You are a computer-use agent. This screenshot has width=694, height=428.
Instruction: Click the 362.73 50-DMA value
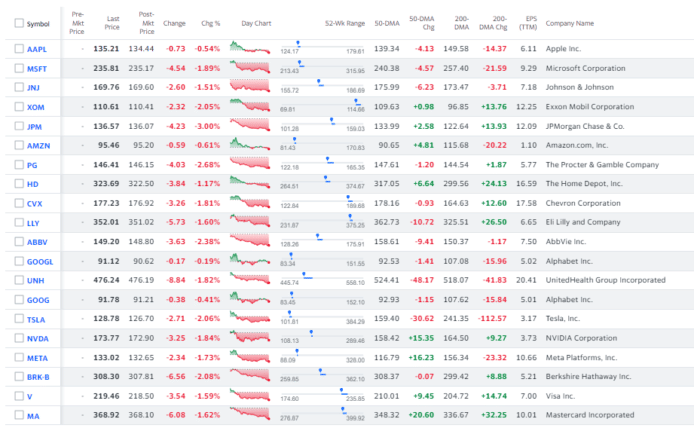click(x=386, y=222)
